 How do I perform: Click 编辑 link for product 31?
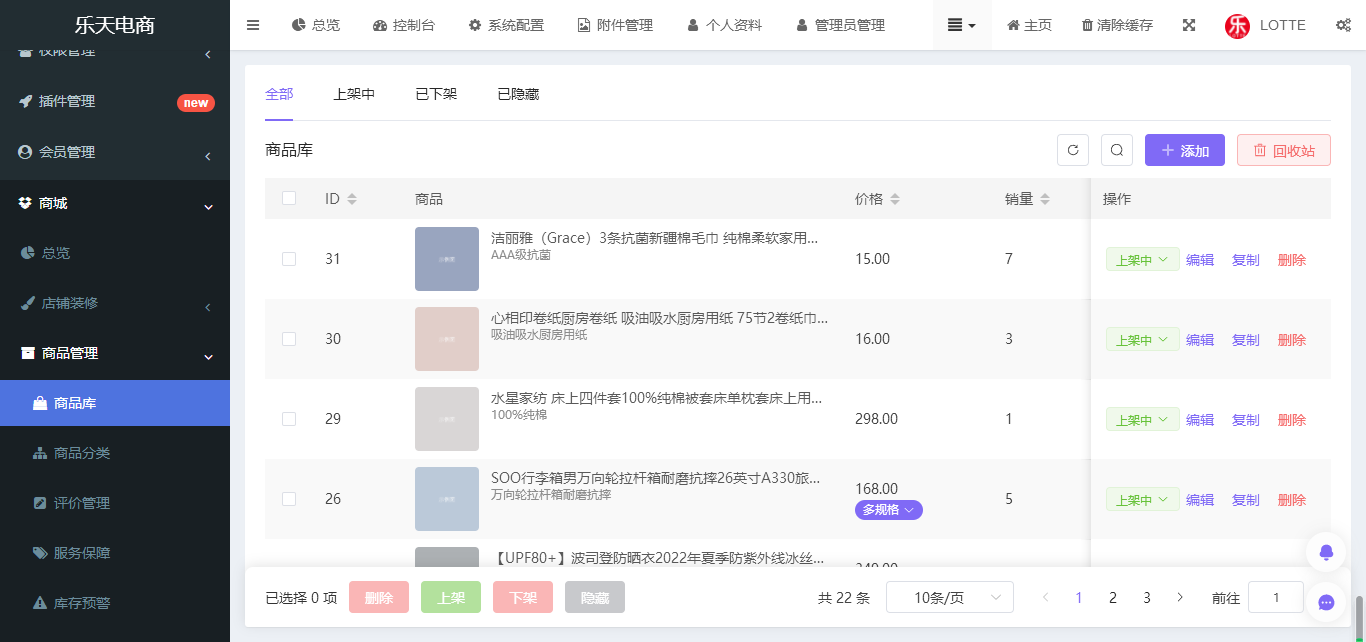1200,260
